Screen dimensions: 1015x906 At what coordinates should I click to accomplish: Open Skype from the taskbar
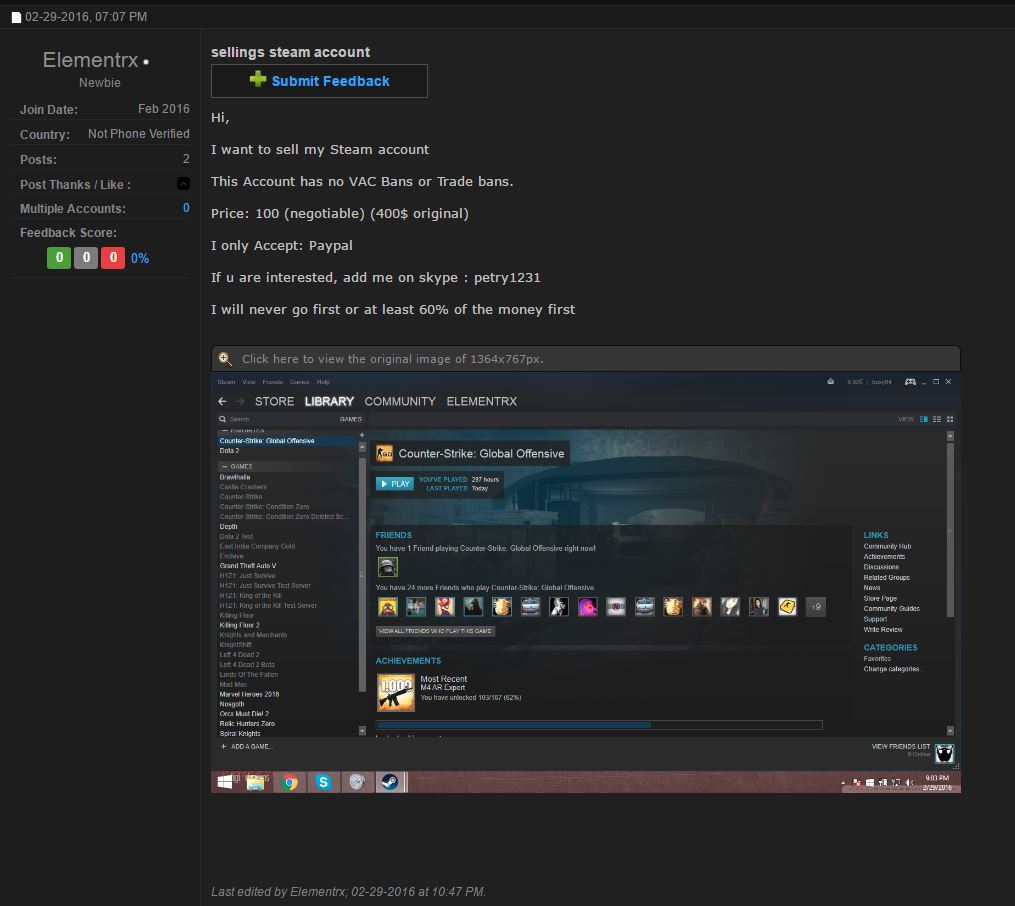[323, 782]
